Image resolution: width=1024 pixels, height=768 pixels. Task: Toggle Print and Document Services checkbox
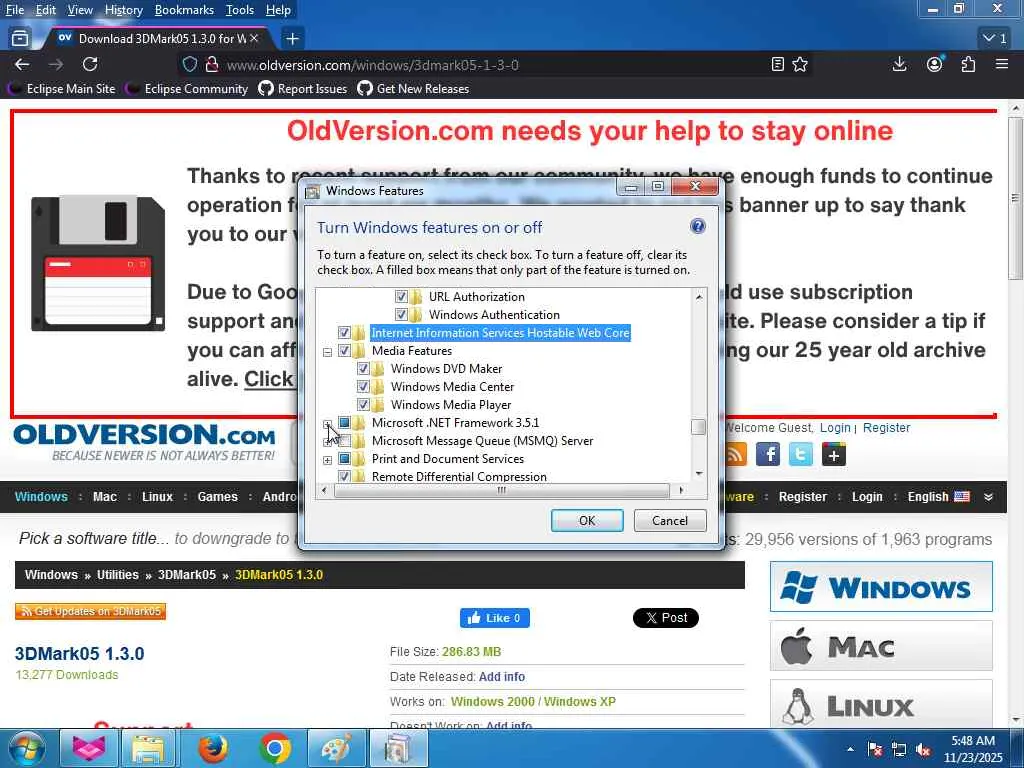[344, 458]
